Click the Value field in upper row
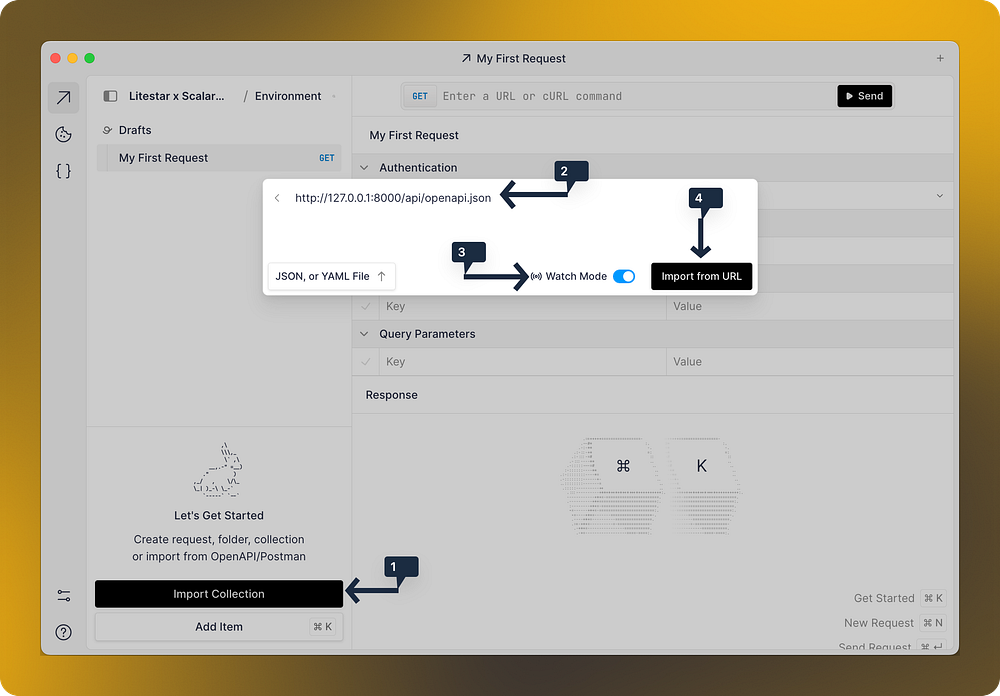 tap(810, 306)
